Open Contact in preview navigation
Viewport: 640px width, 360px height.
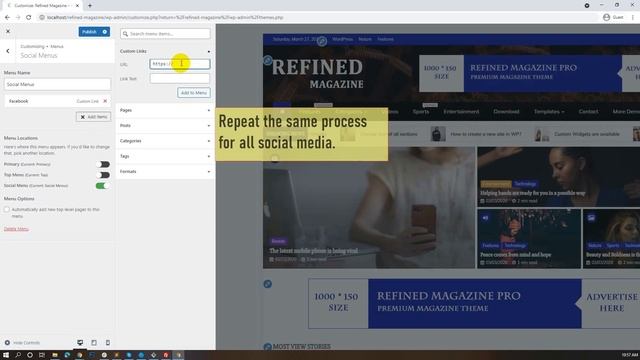coord(588,111)
